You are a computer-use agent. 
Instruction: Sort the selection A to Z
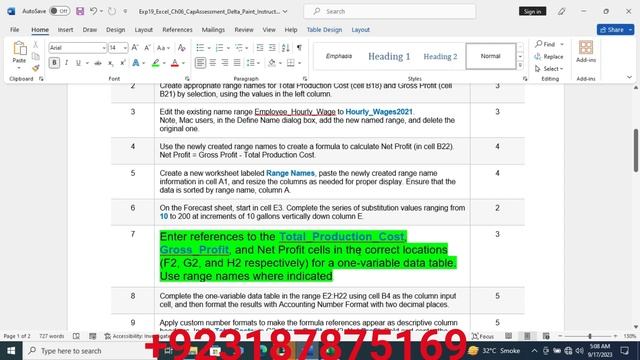point(286,48)
